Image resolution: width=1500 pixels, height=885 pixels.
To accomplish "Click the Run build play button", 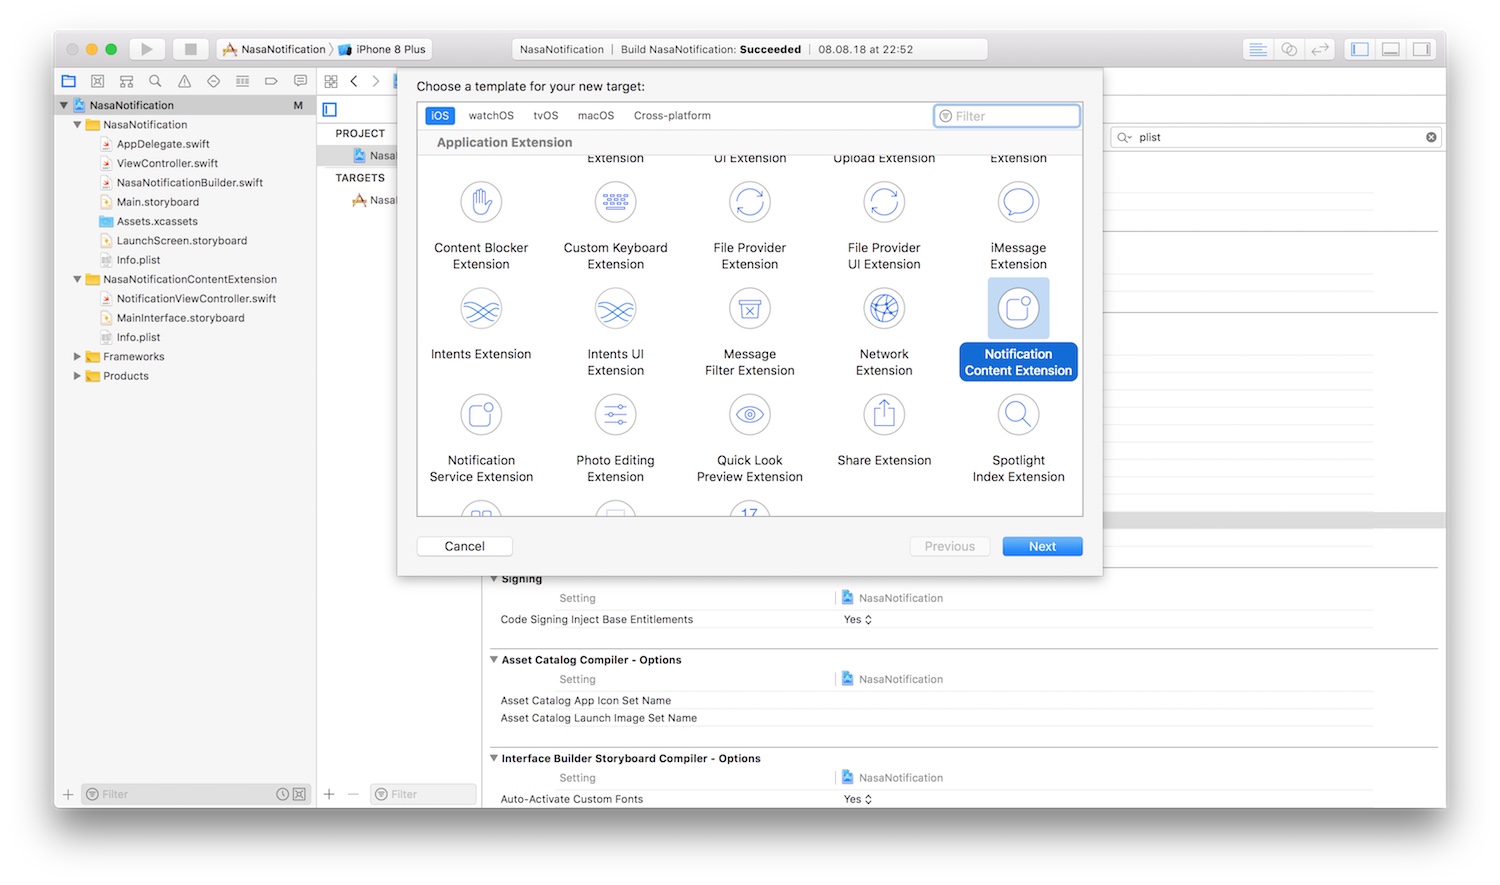I will (x=146, y=49).
